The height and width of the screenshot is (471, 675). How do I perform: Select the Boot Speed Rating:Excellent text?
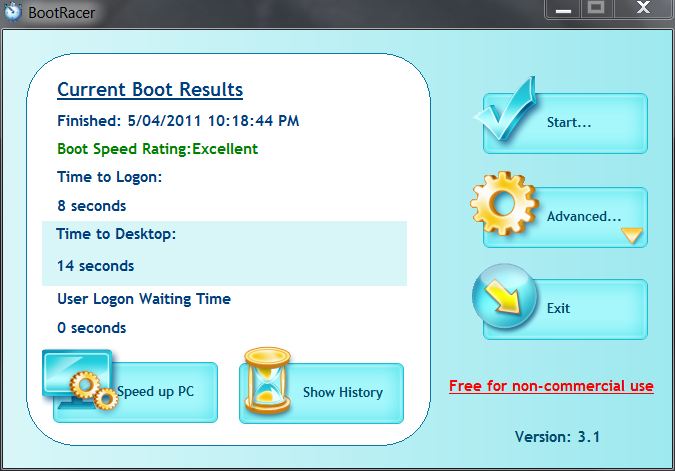pos(158,149)
